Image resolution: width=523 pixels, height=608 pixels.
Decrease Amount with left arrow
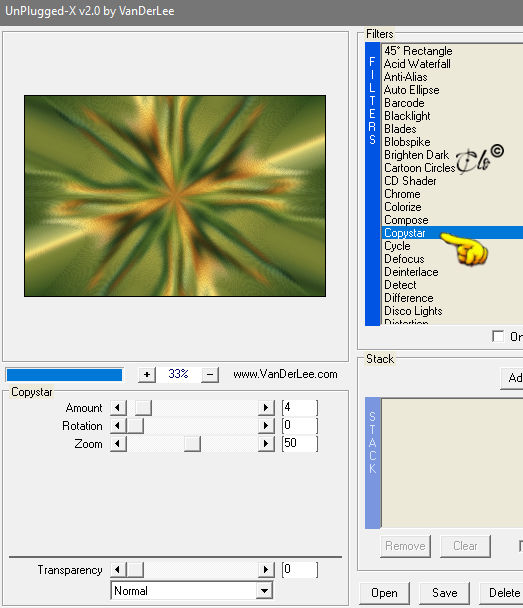tap(118, 408)
